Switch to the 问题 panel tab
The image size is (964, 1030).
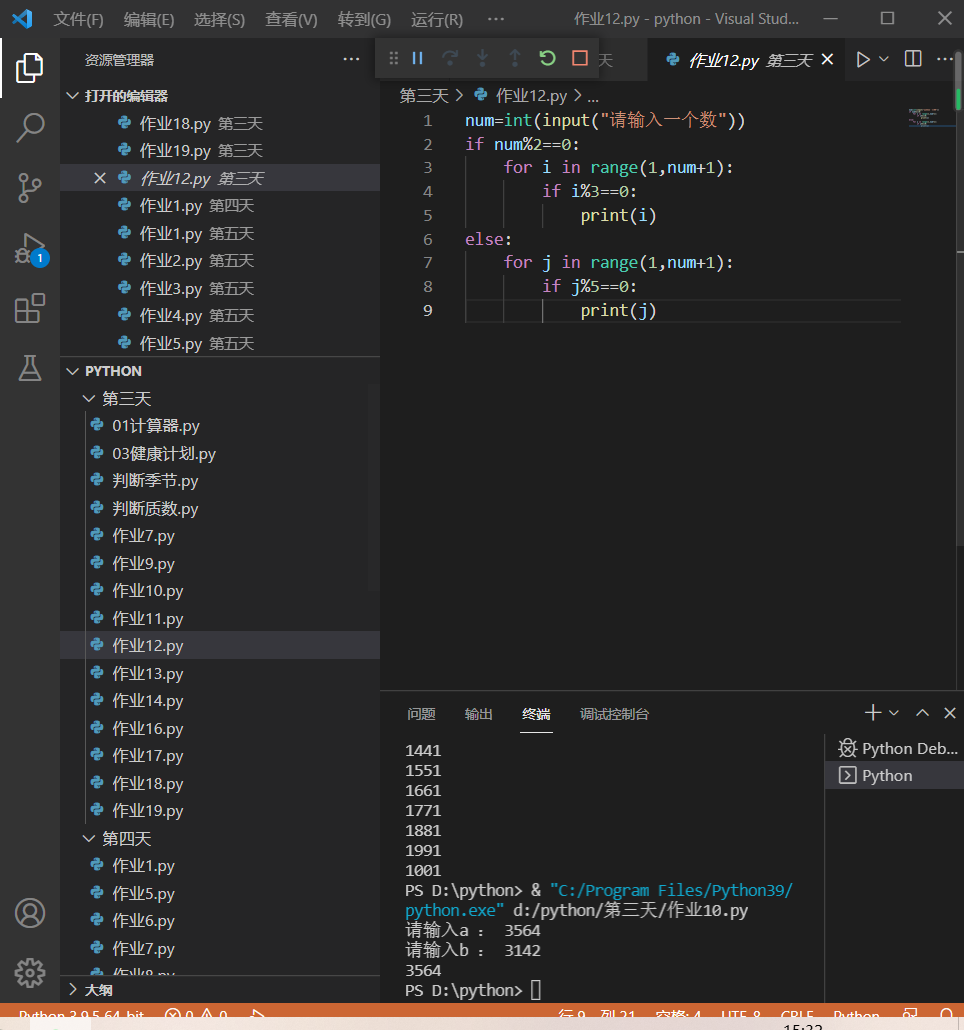(x=421, y=714)
